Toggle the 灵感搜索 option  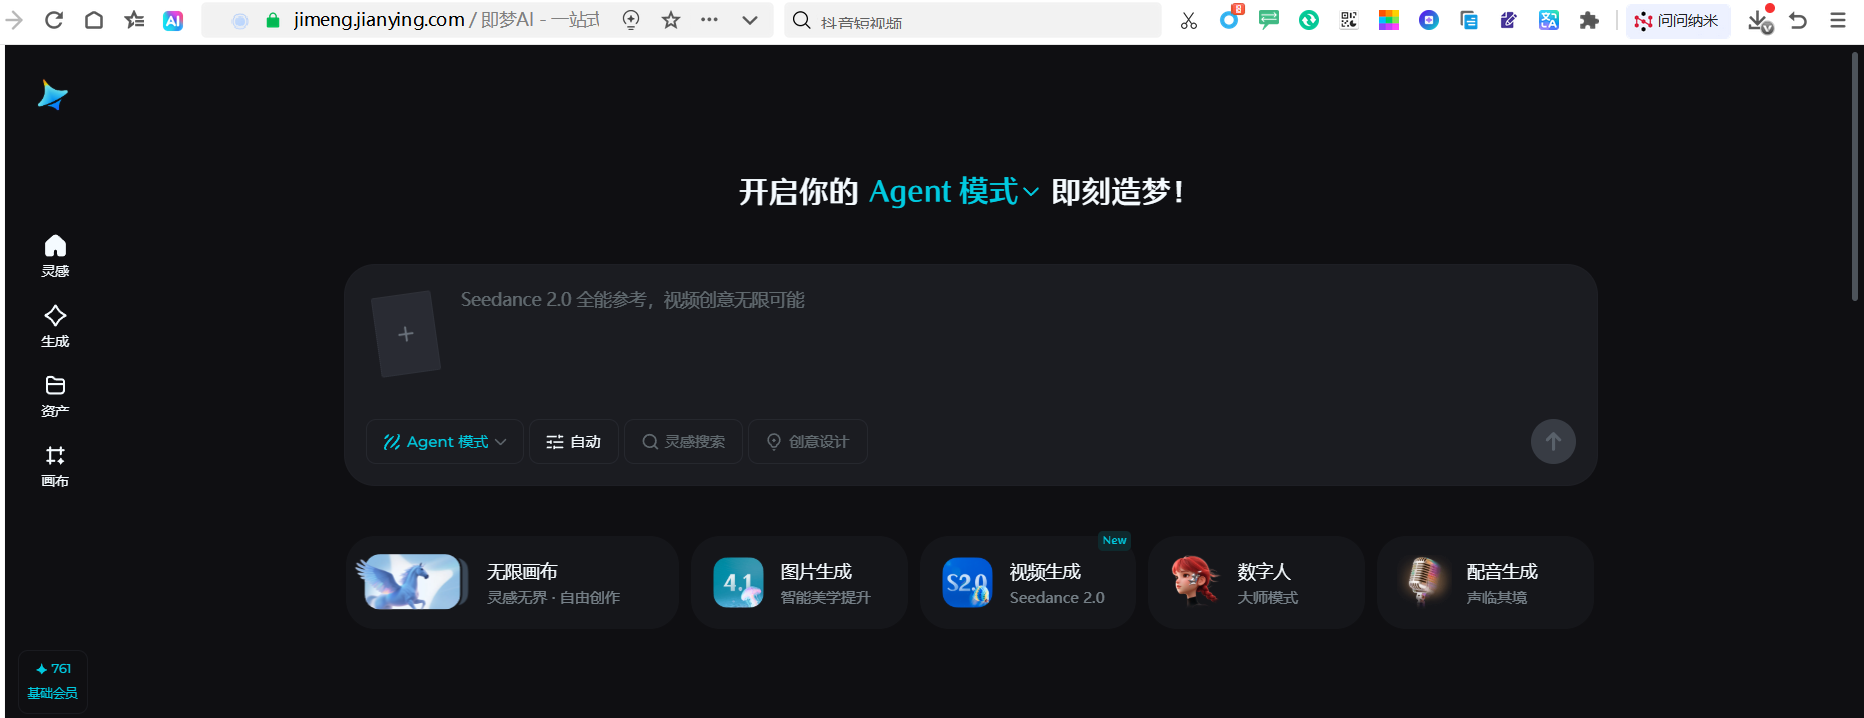684,442
